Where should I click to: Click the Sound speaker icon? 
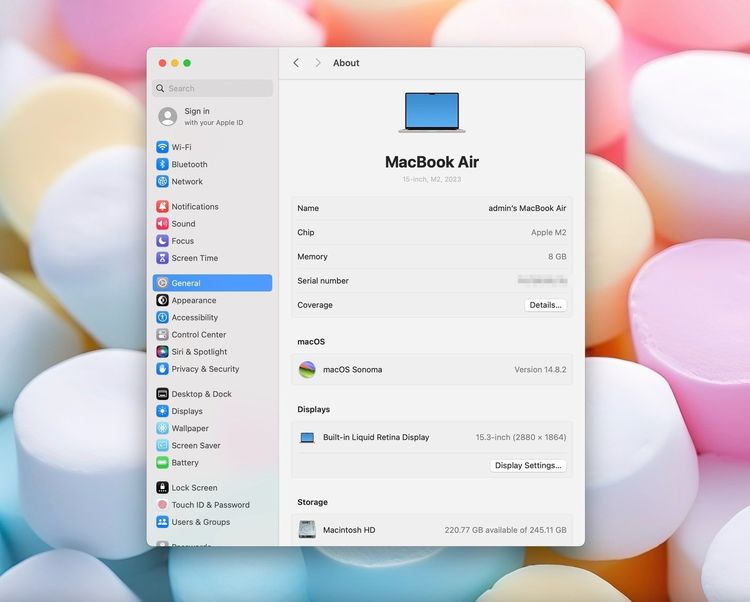pyautogui.click(x=162, y=223)
